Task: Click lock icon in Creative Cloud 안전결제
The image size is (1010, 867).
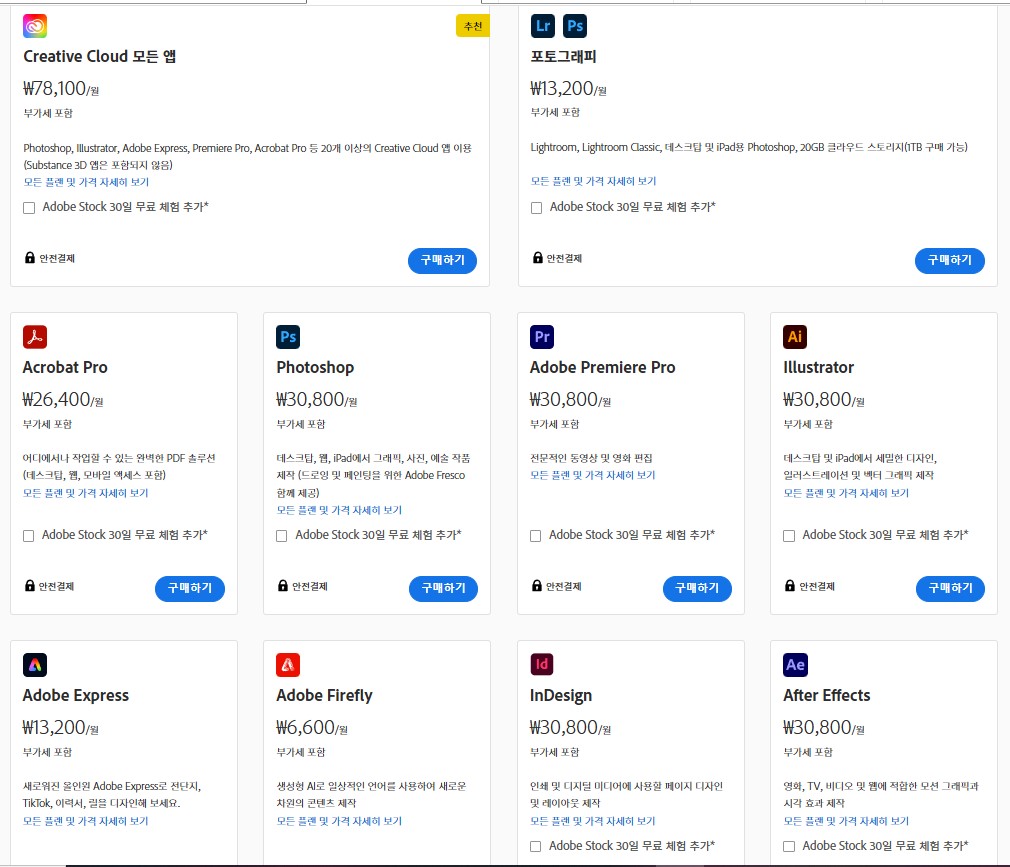Action: pos(30,258)
